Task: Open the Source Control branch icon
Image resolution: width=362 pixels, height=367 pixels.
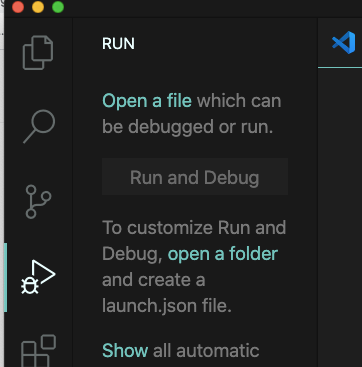Action: [38, 202]
